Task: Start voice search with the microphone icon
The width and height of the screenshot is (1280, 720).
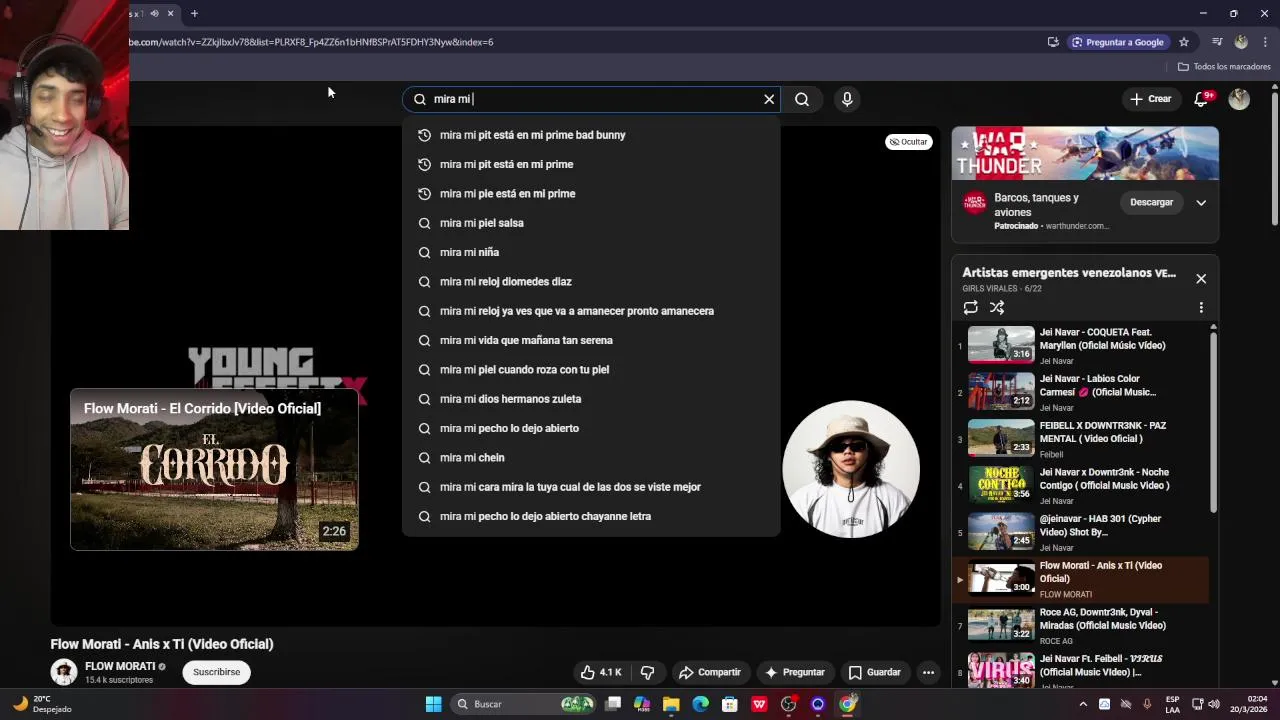Action: click(x=847, y=99)
